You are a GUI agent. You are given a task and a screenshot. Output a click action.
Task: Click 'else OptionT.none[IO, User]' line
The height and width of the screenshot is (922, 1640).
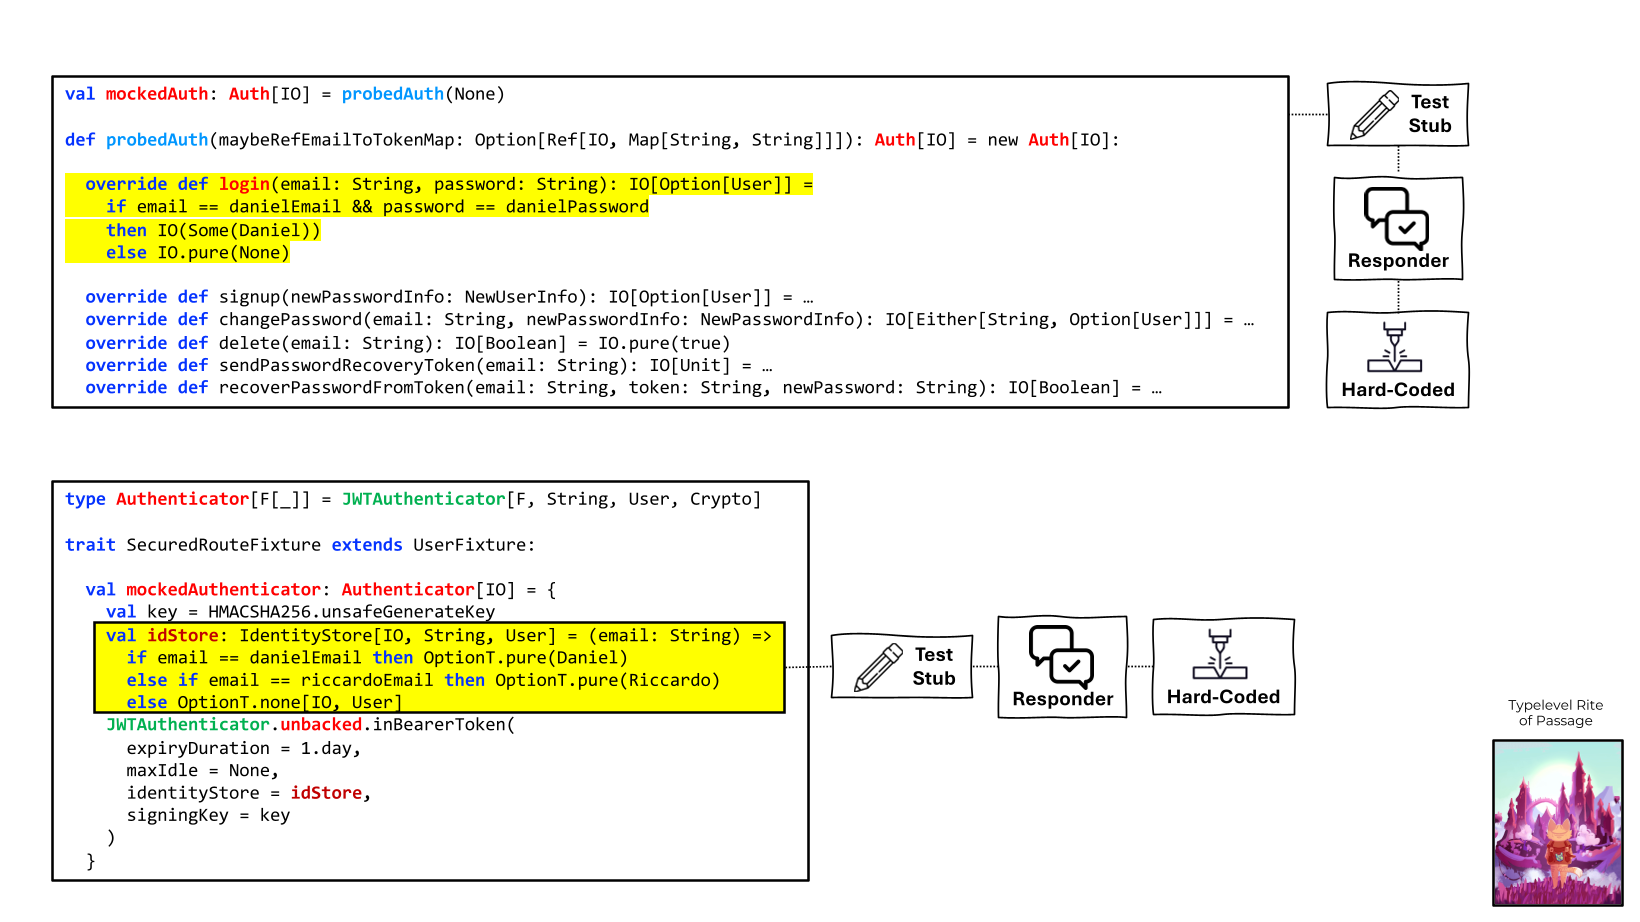pos(264,703)
